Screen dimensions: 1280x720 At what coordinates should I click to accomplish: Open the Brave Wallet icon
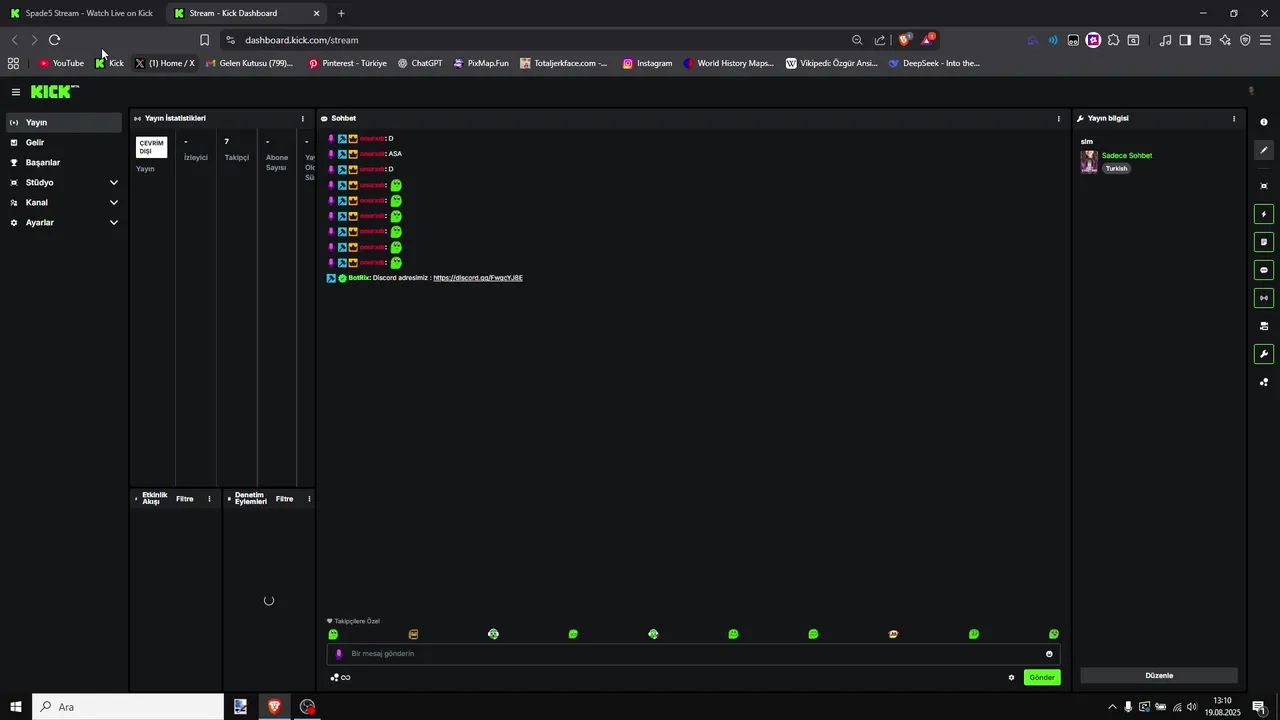coord(1205,40)
